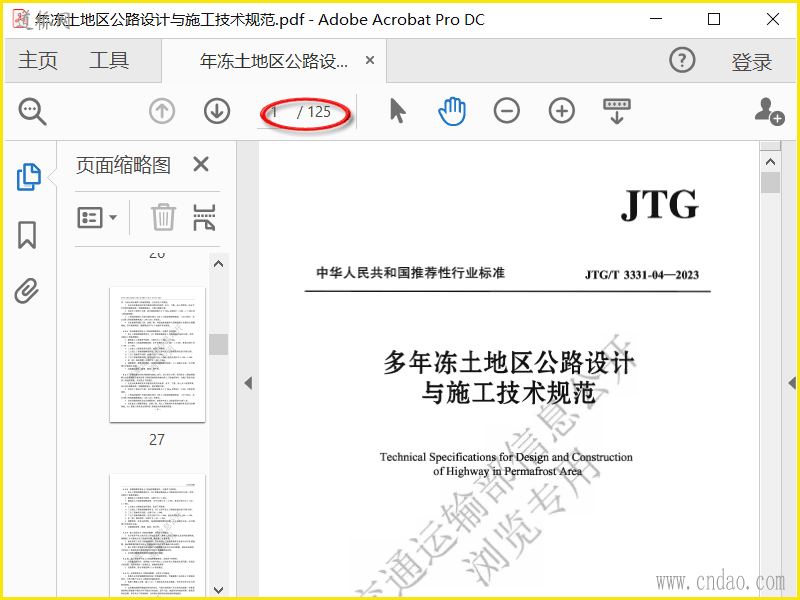Click document scroll up arrow

(770, 162)
